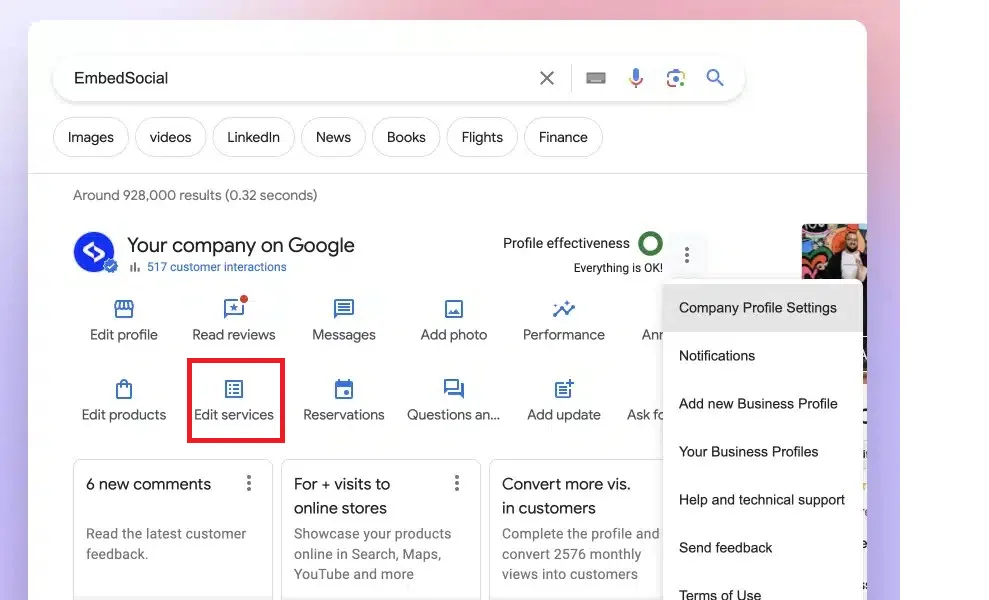
Task: Click the blue magnifier search icon
Action: point(715,78)
